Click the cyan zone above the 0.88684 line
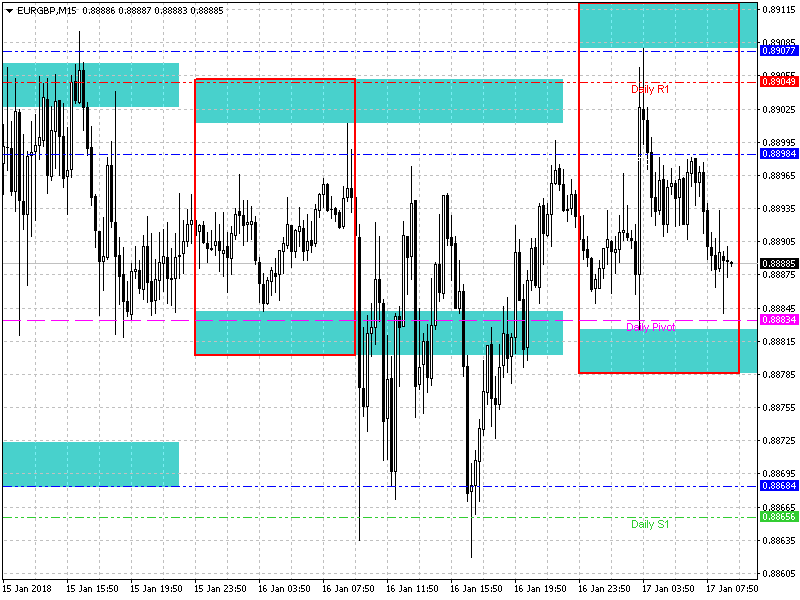Image resolution: width=800 pixels, height=600 pixels. tap(90, 464)
